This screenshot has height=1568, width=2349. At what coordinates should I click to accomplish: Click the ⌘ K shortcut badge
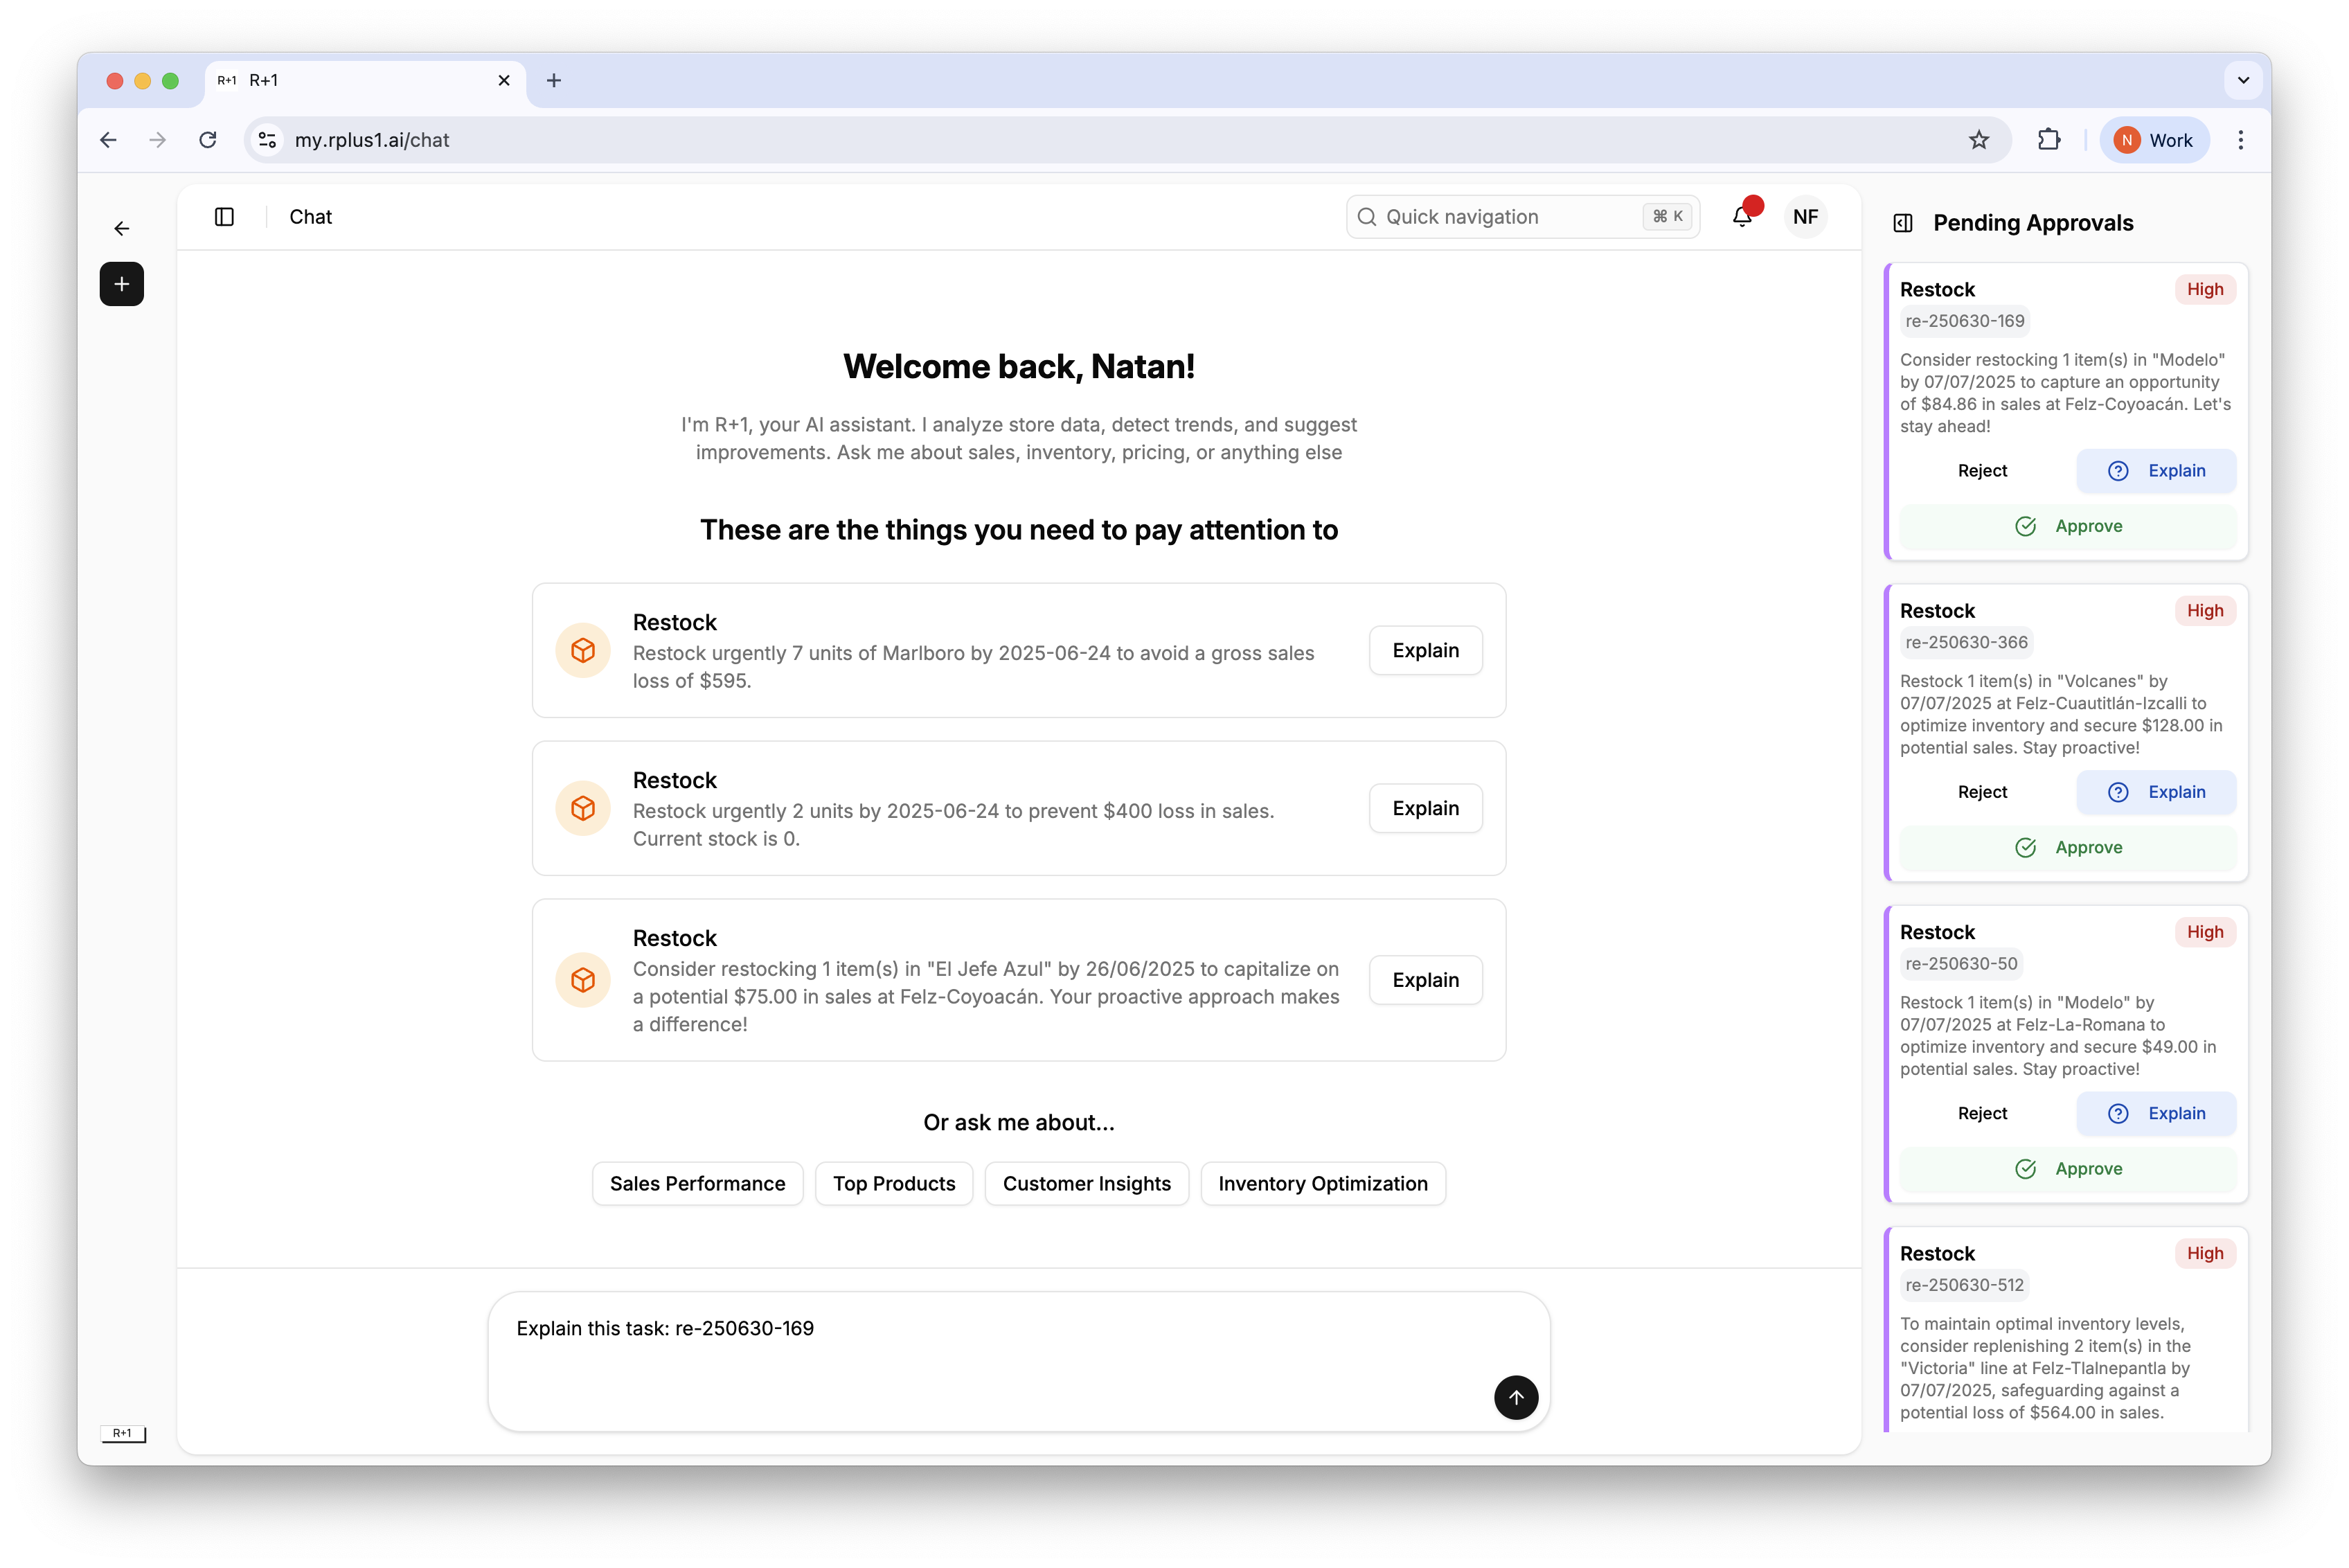pyautogui.click(x=1667, y=216)
